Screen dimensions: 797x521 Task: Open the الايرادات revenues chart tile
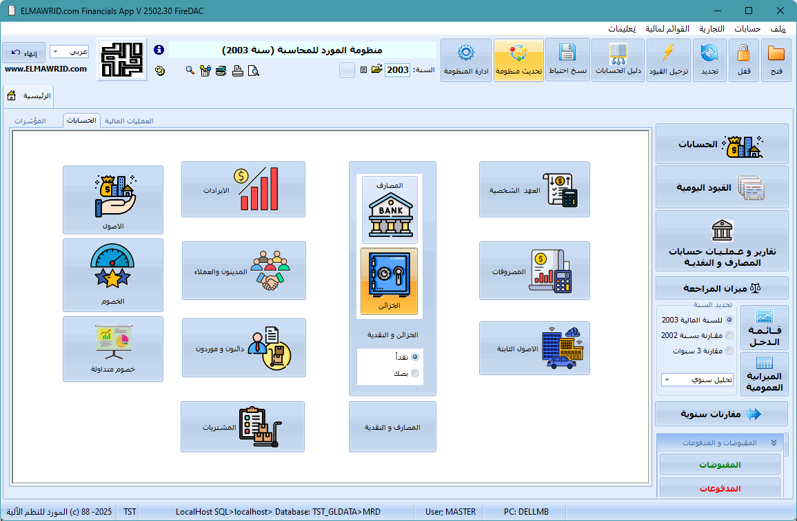click(x=243, y=189)
